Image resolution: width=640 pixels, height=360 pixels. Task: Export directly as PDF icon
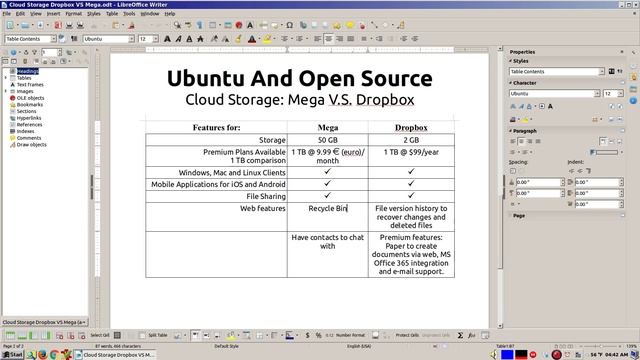[58, 25]
